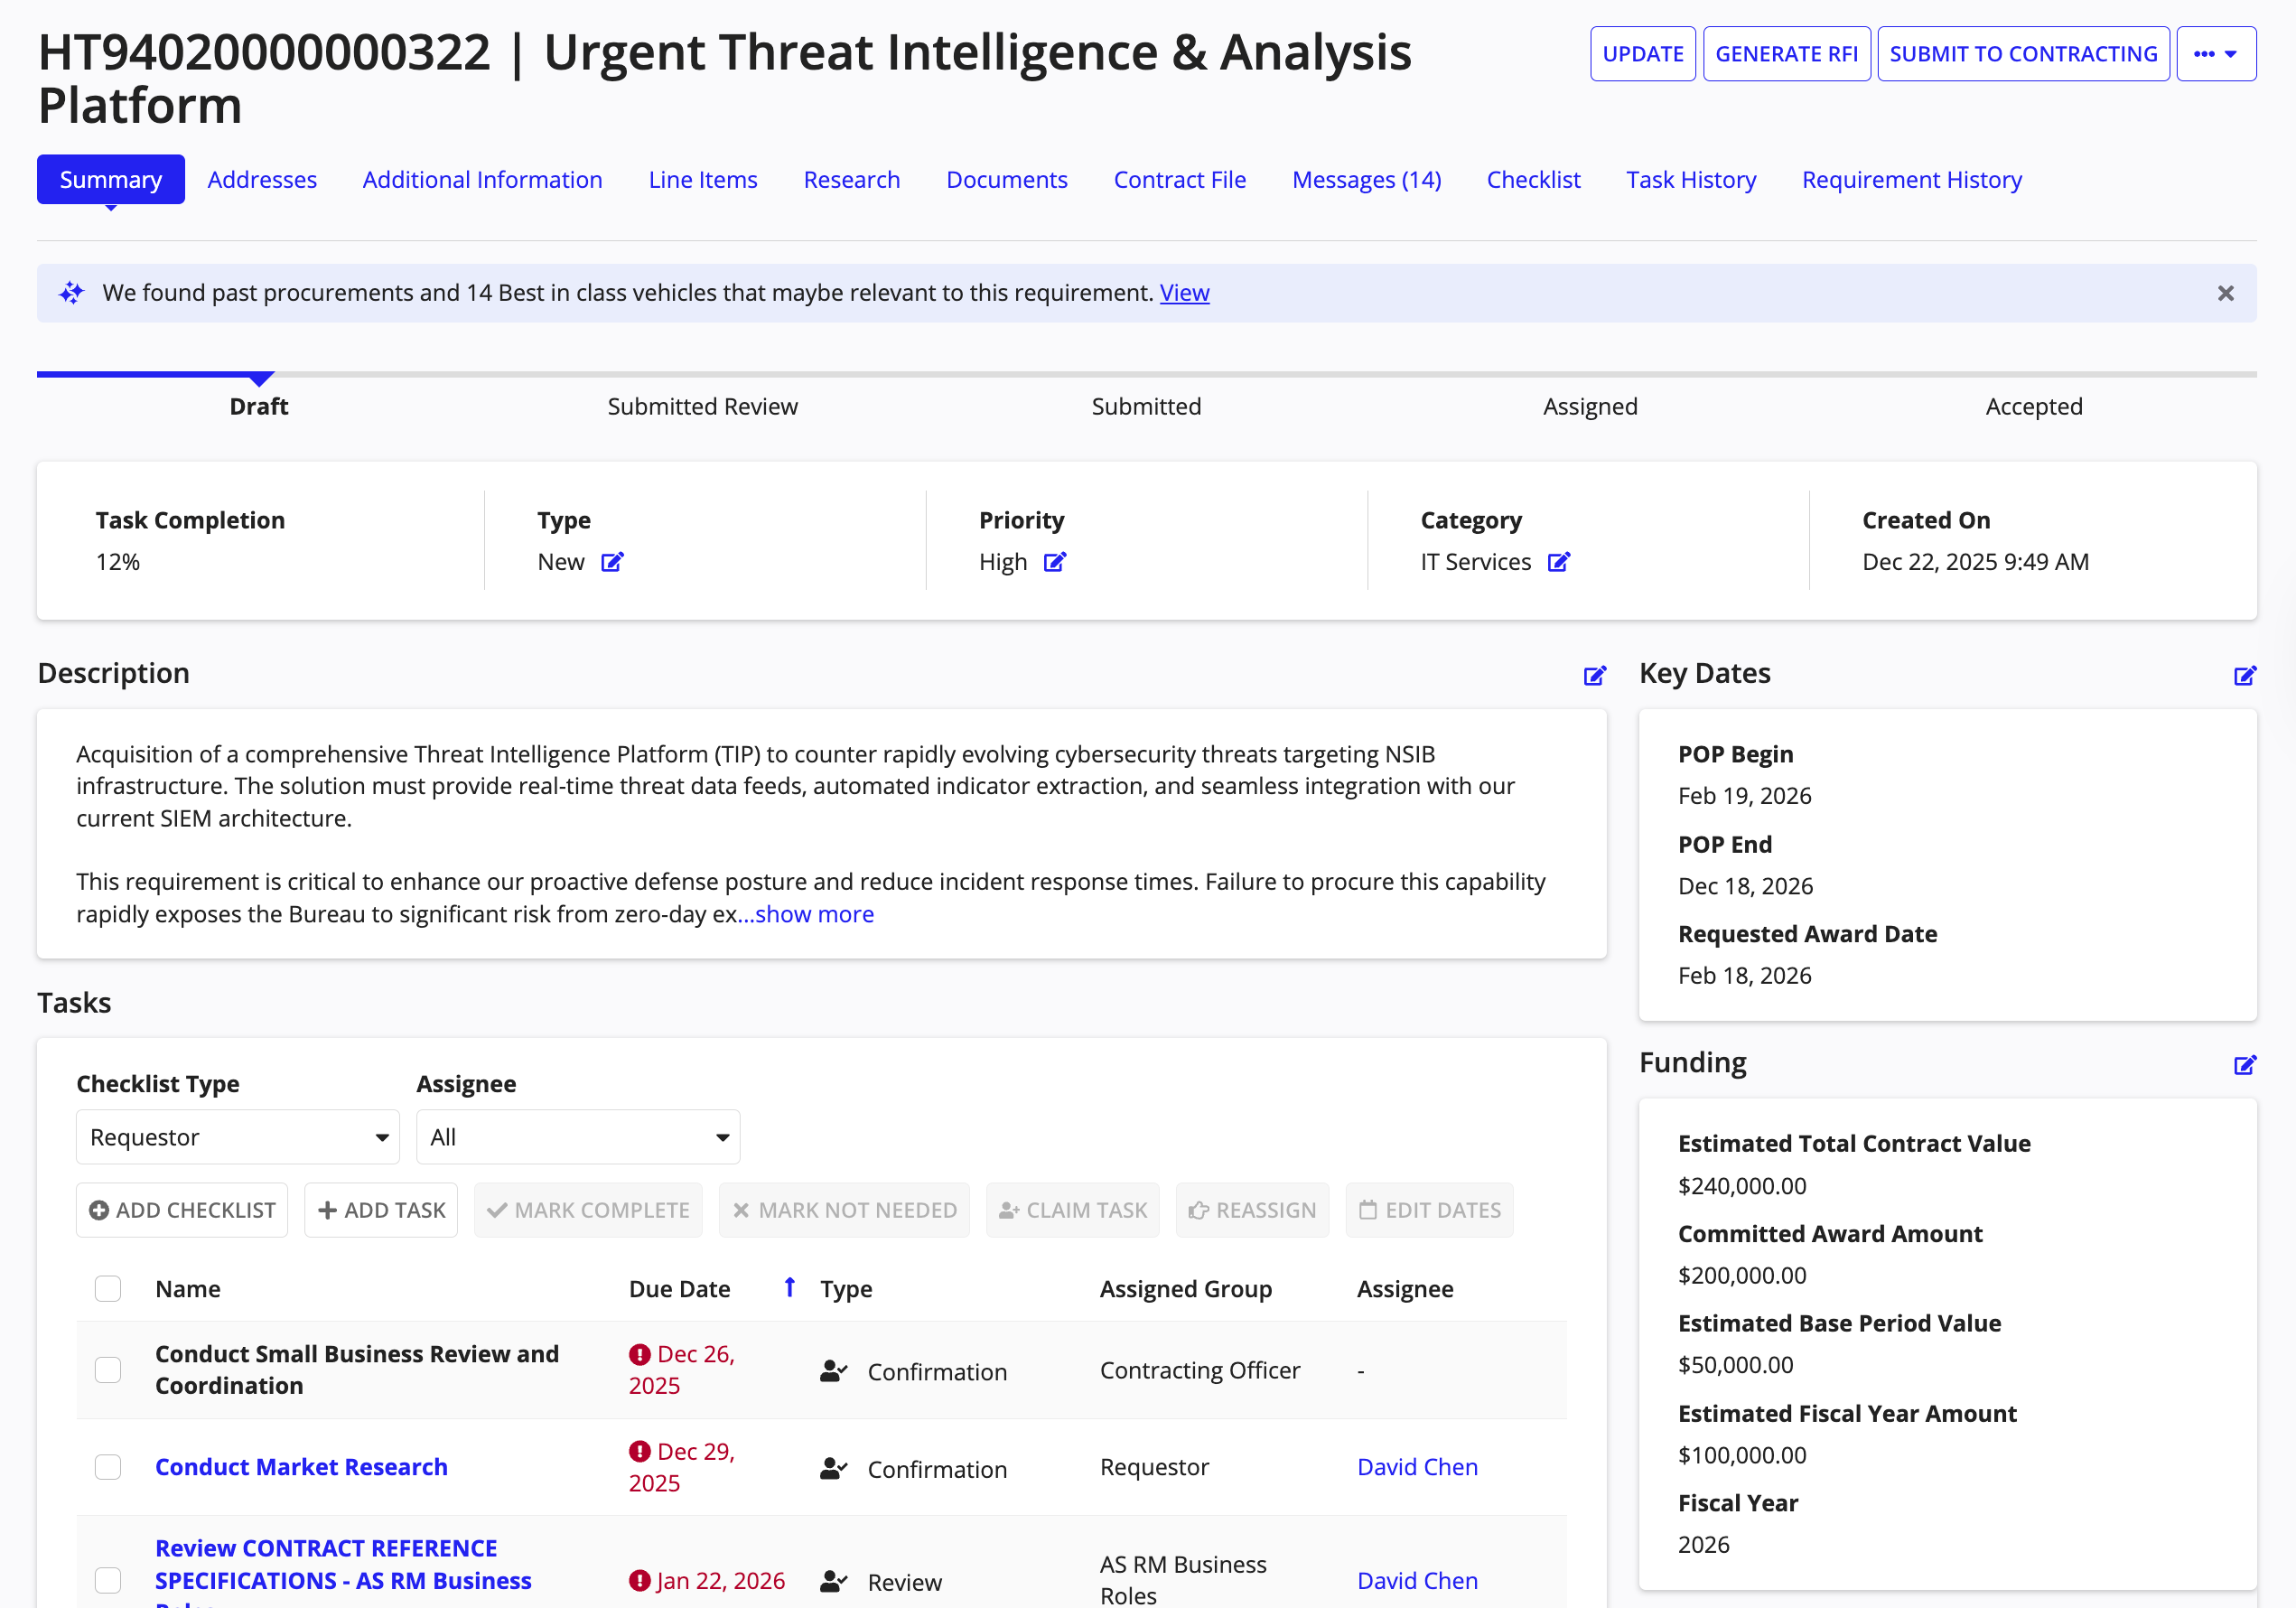Click the Review type icon for Contract Reference row
Viewport: 2296px width, 1608px height.
tap(834, 1582)
